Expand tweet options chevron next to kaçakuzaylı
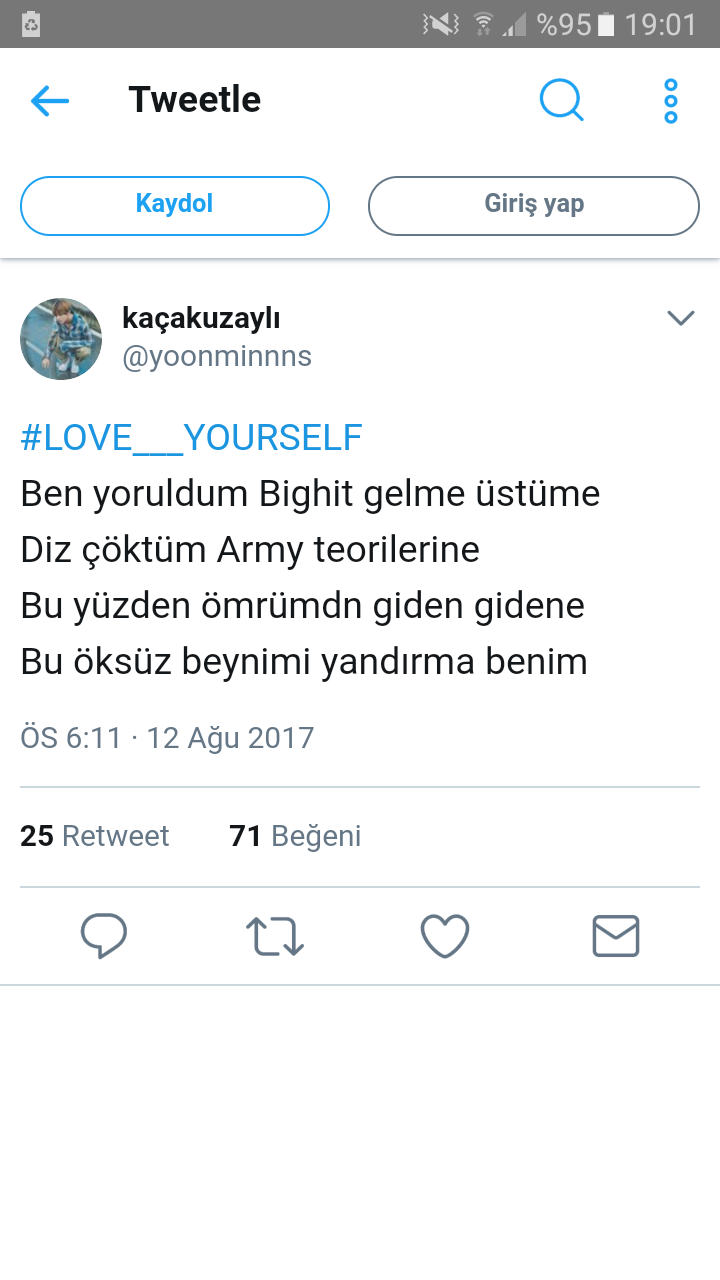 click(681, 318)
